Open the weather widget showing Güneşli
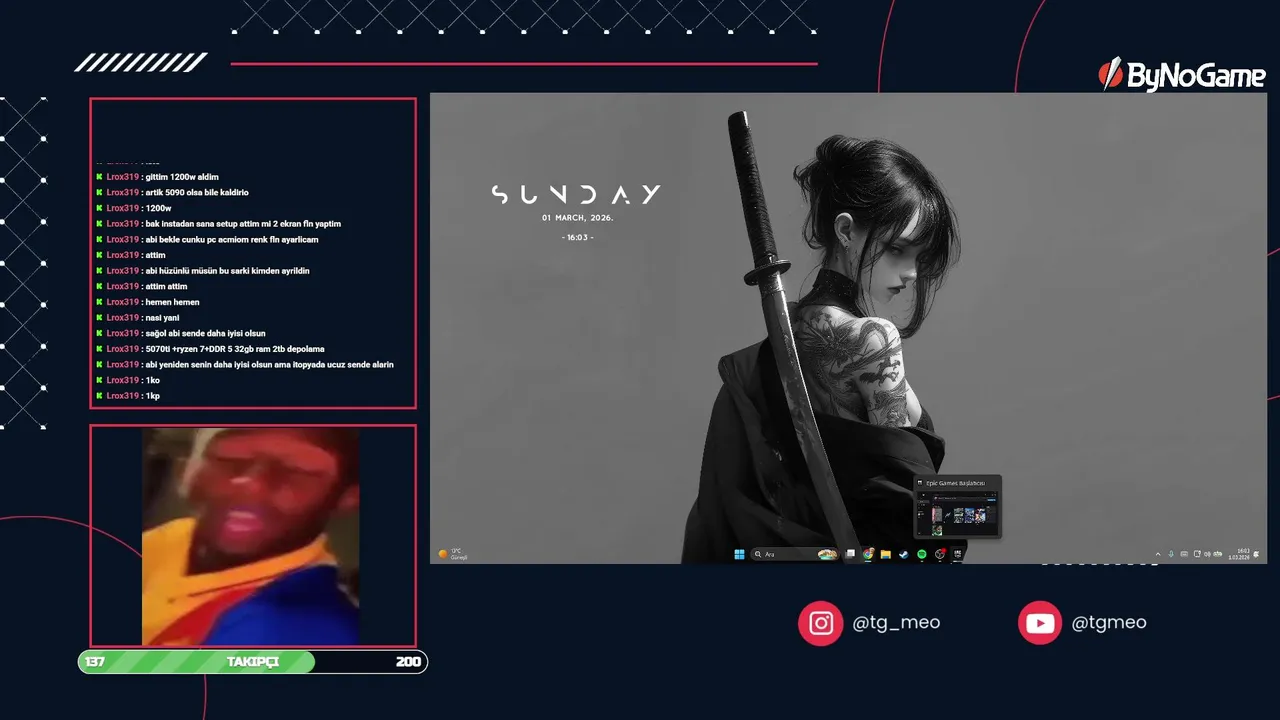This screenshot has width=1280, height=720. click(453, 554)
